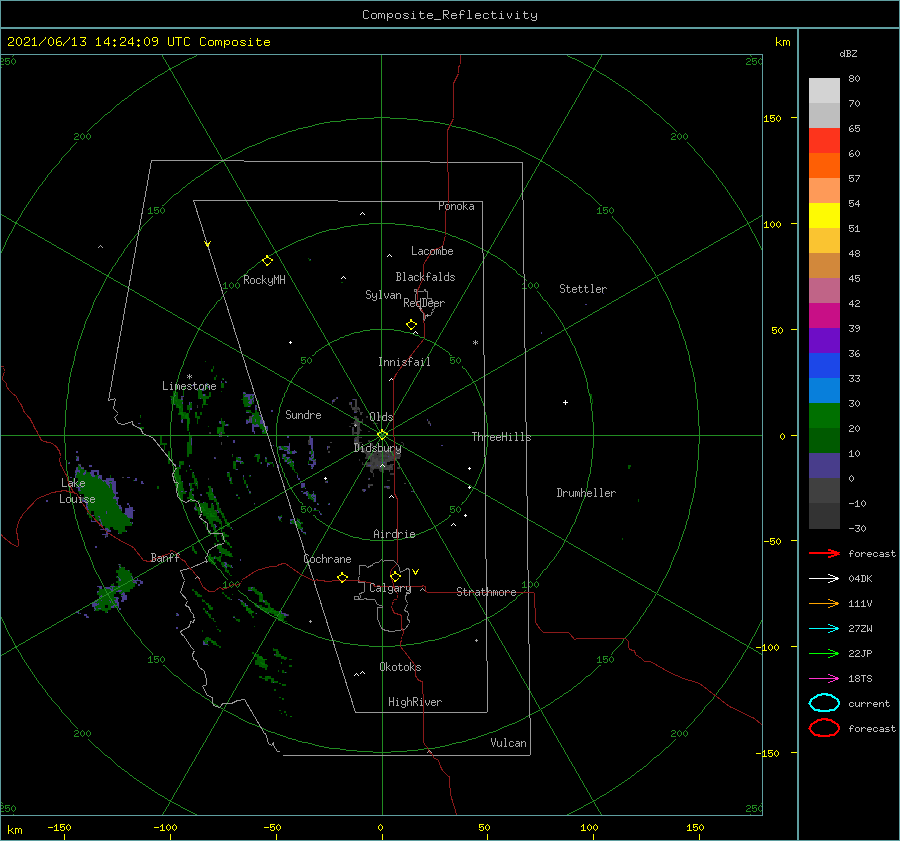Click the Sylvan label near RedDeer

click(383, 295)
